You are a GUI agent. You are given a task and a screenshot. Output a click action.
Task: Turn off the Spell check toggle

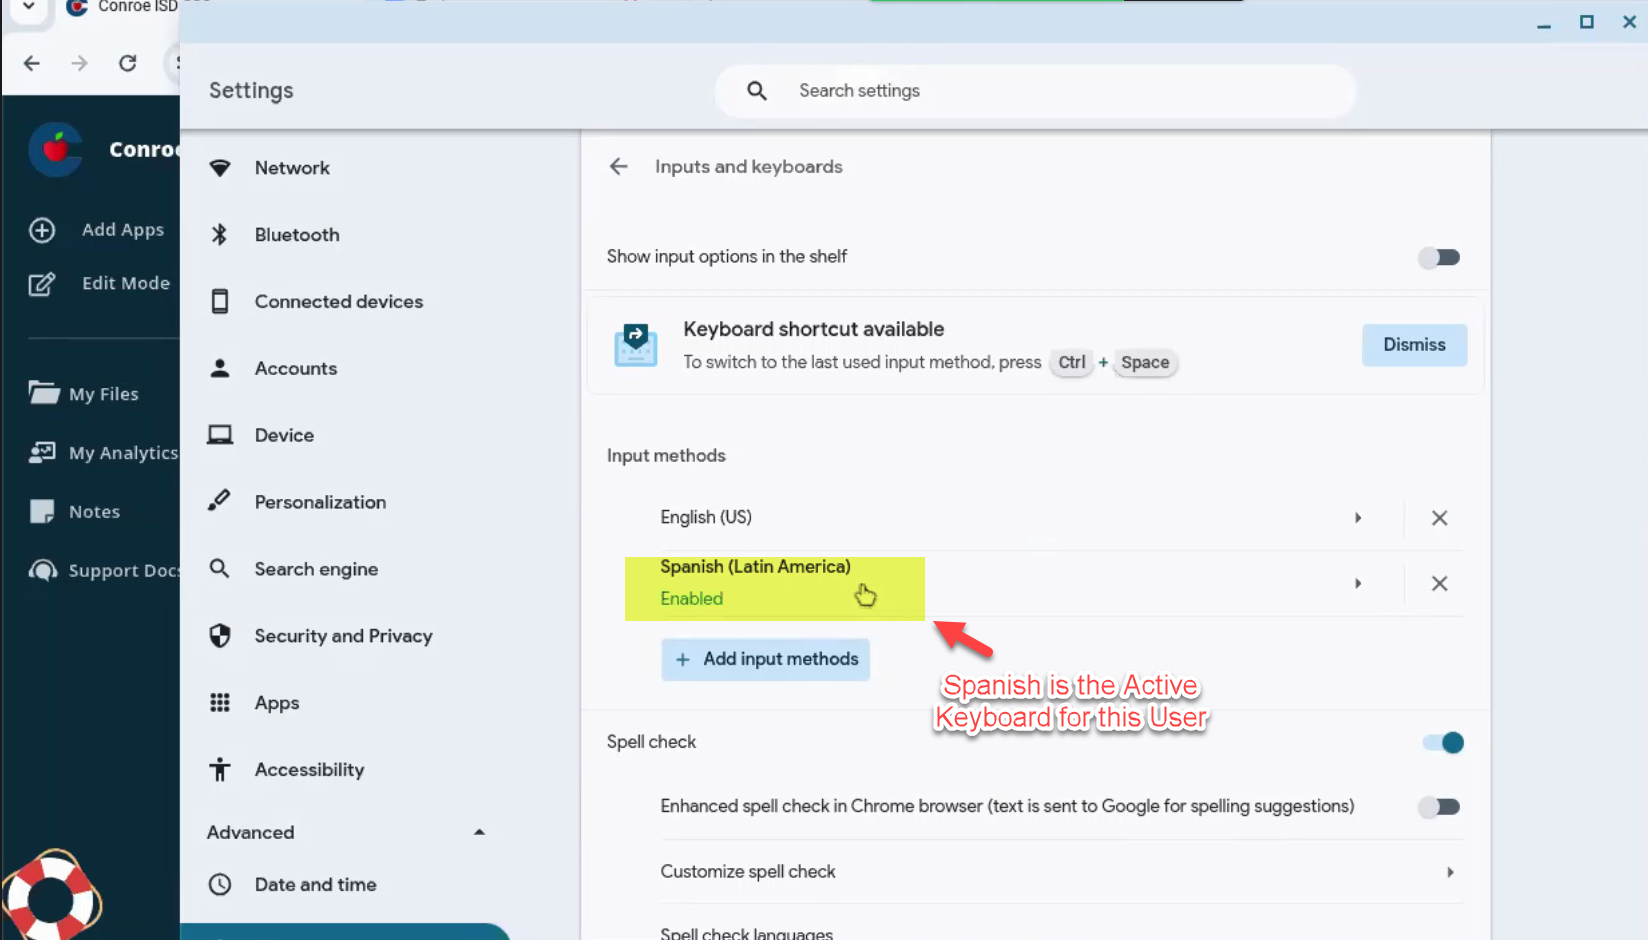click(x=1443, y=743)
